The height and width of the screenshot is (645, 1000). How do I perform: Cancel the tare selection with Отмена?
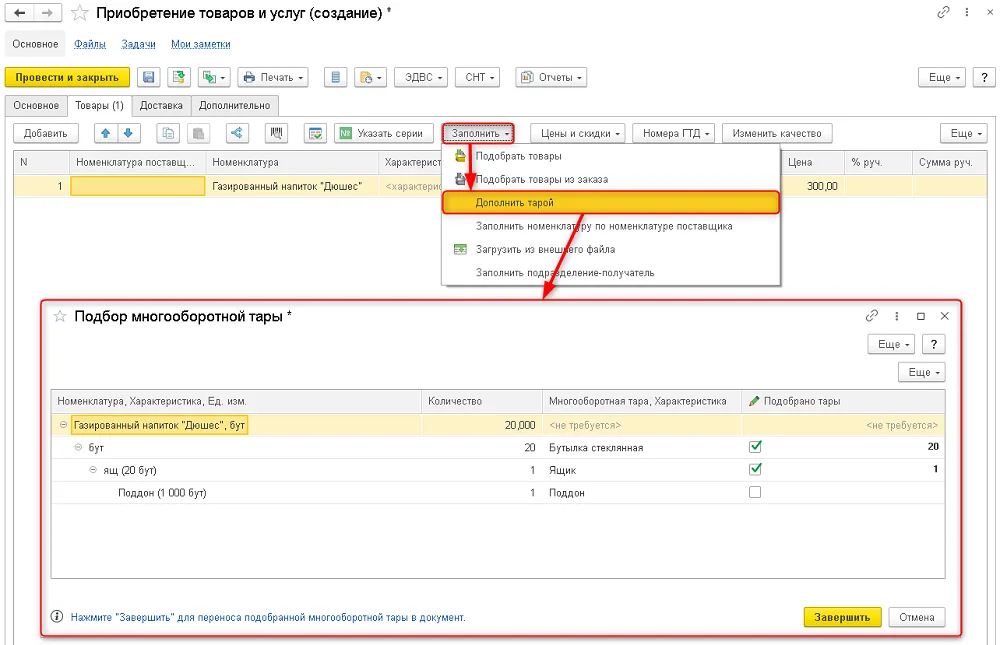point(916,617)
